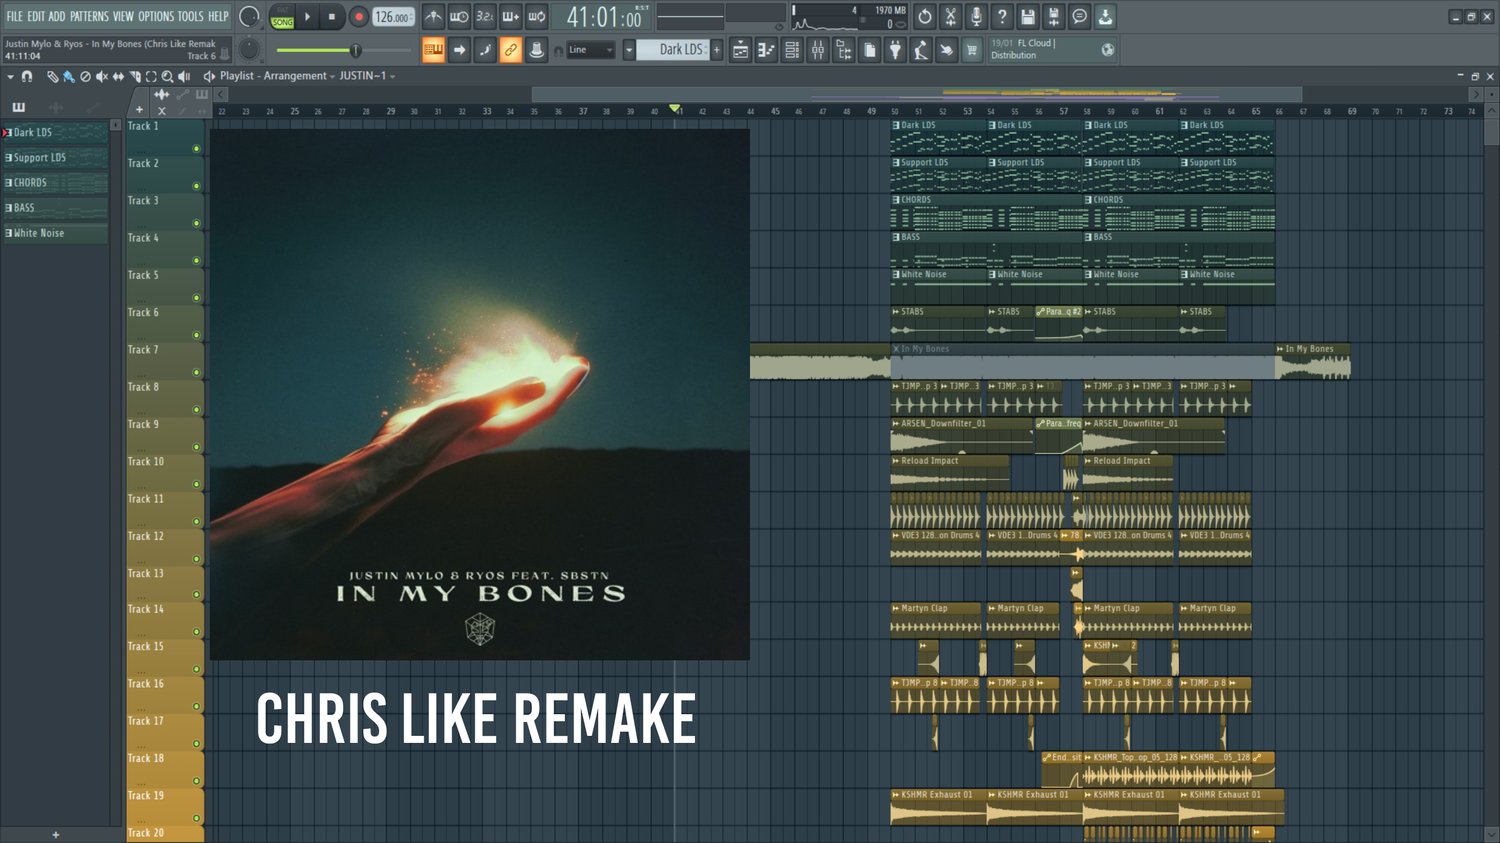This screenshot has width=1500, height=843.
Task: Click the 126.000 tempo field
Action: (394, 17)
